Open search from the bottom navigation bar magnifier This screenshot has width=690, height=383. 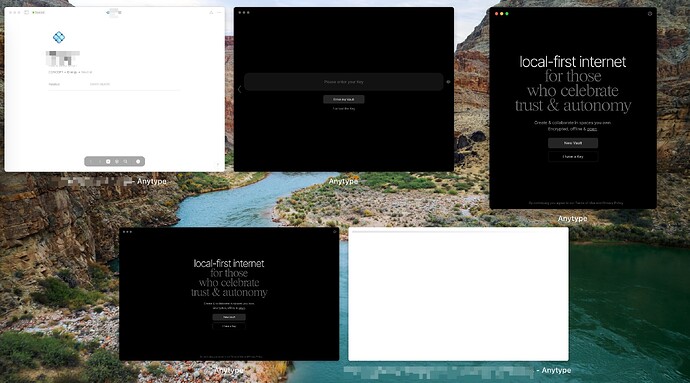click(125, 162)
